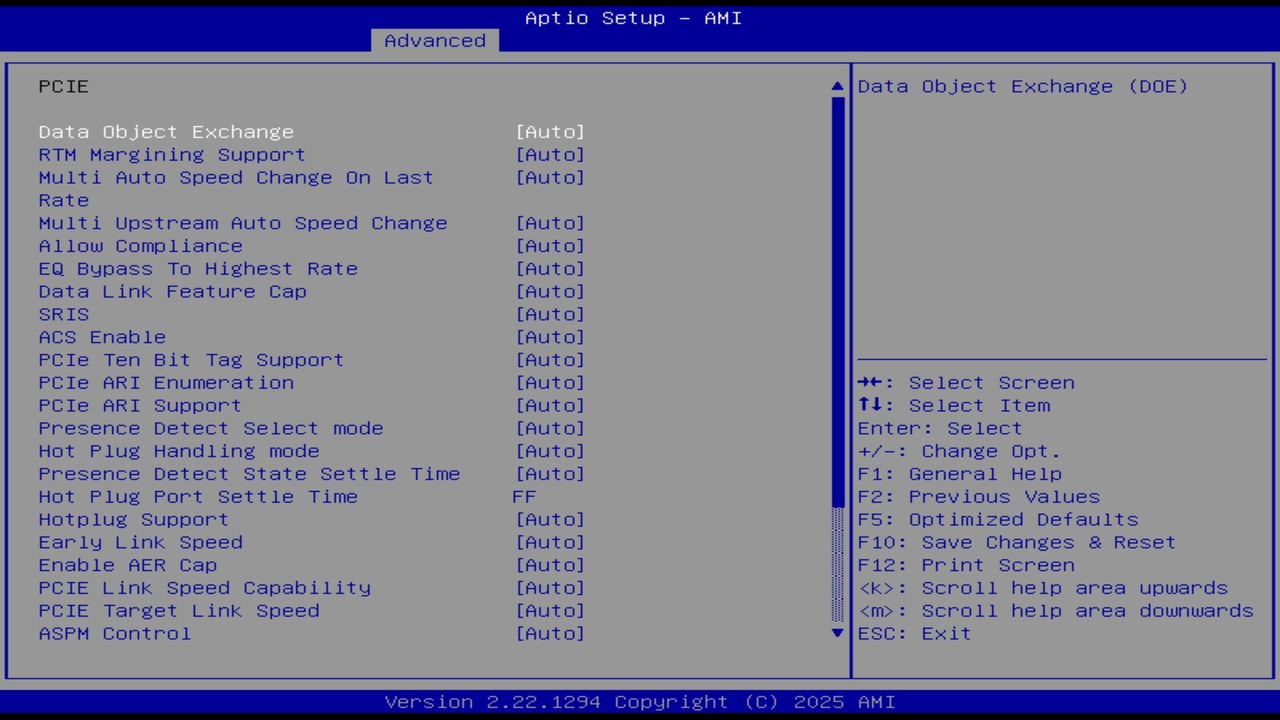
Task: Click the down scroll arrow
Action: 836,633
